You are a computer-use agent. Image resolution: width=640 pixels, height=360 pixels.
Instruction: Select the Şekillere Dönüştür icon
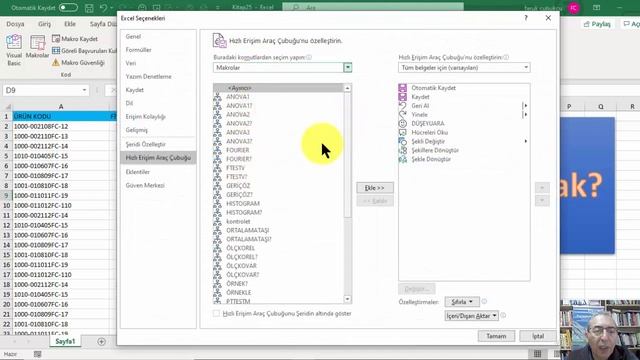402,150
